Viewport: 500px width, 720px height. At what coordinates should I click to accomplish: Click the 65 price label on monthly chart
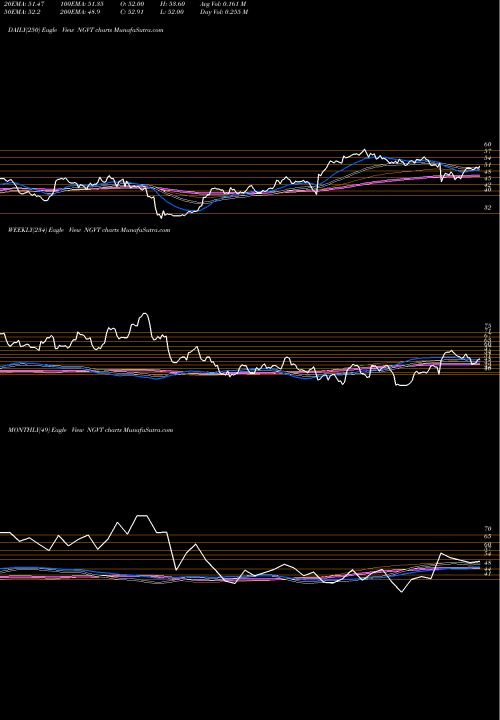coord(488,536)
